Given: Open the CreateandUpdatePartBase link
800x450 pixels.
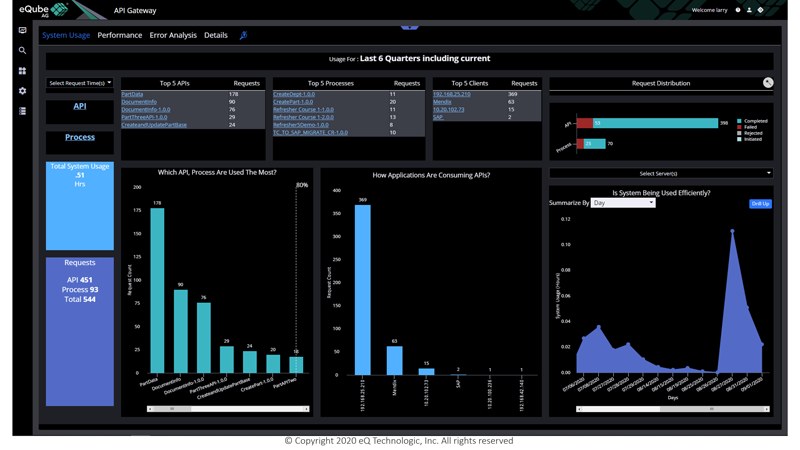Looking at the screenshot, I should coord(154,124).
